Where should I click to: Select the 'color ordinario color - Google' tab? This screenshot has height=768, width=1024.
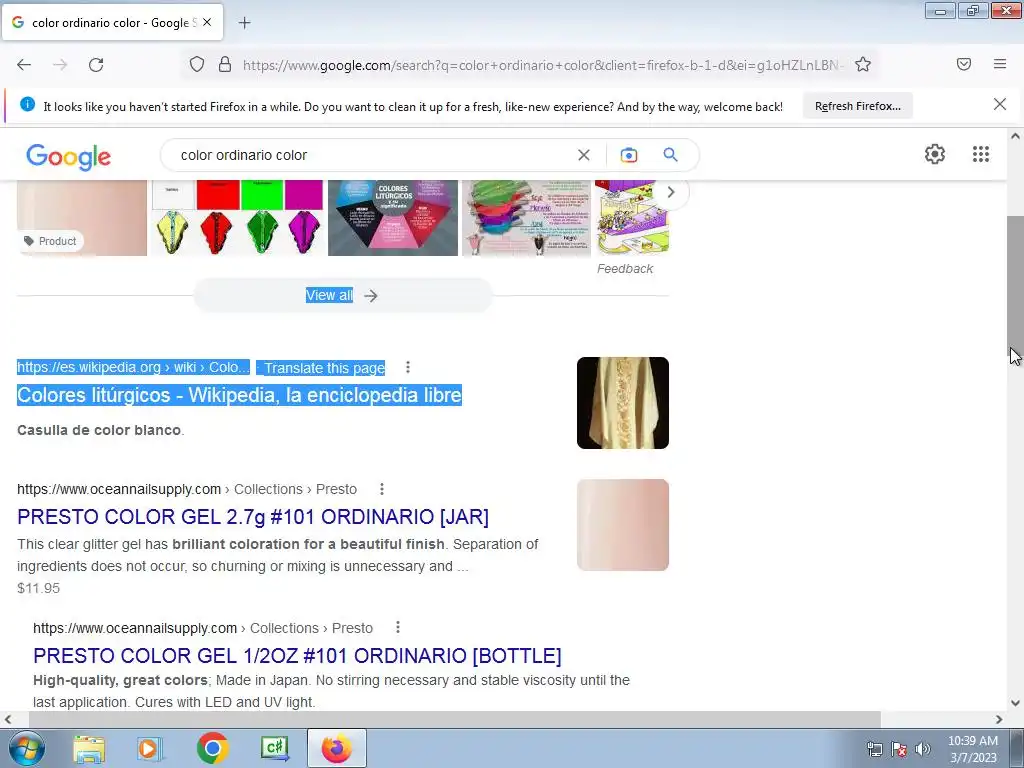[112, 22]
